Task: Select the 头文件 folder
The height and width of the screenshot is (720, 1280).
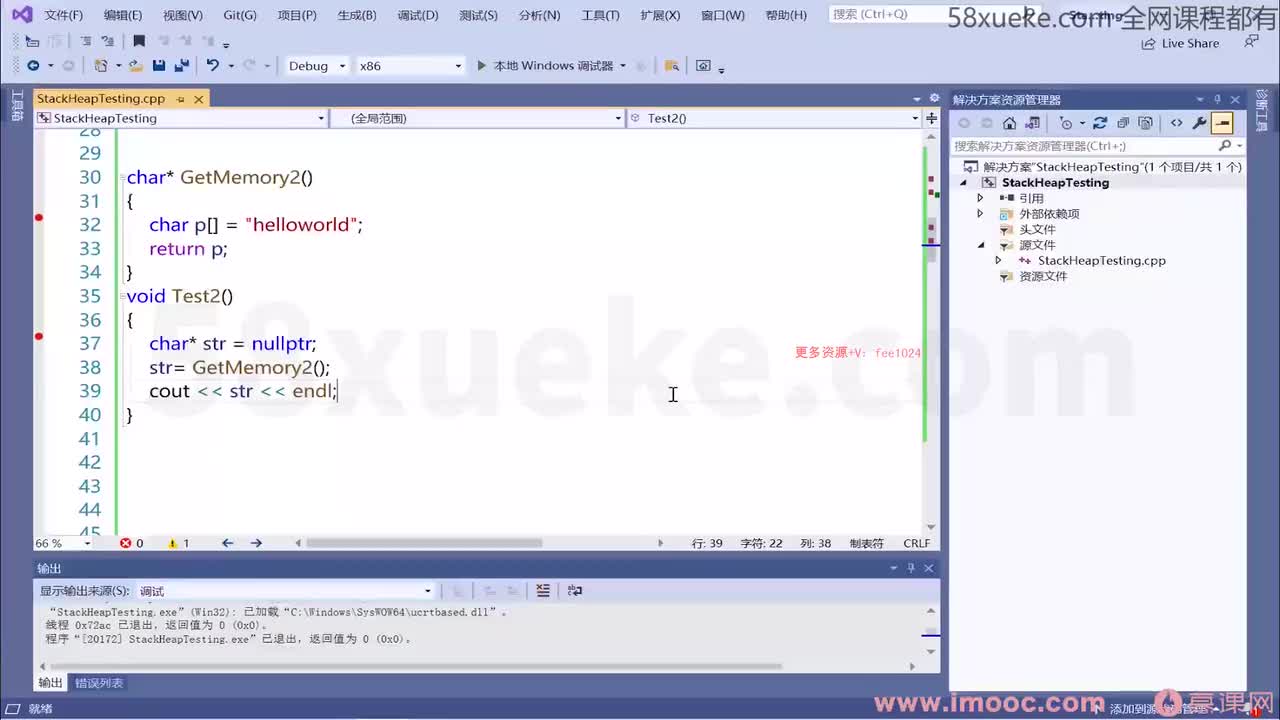Action: pos(1037,230)
